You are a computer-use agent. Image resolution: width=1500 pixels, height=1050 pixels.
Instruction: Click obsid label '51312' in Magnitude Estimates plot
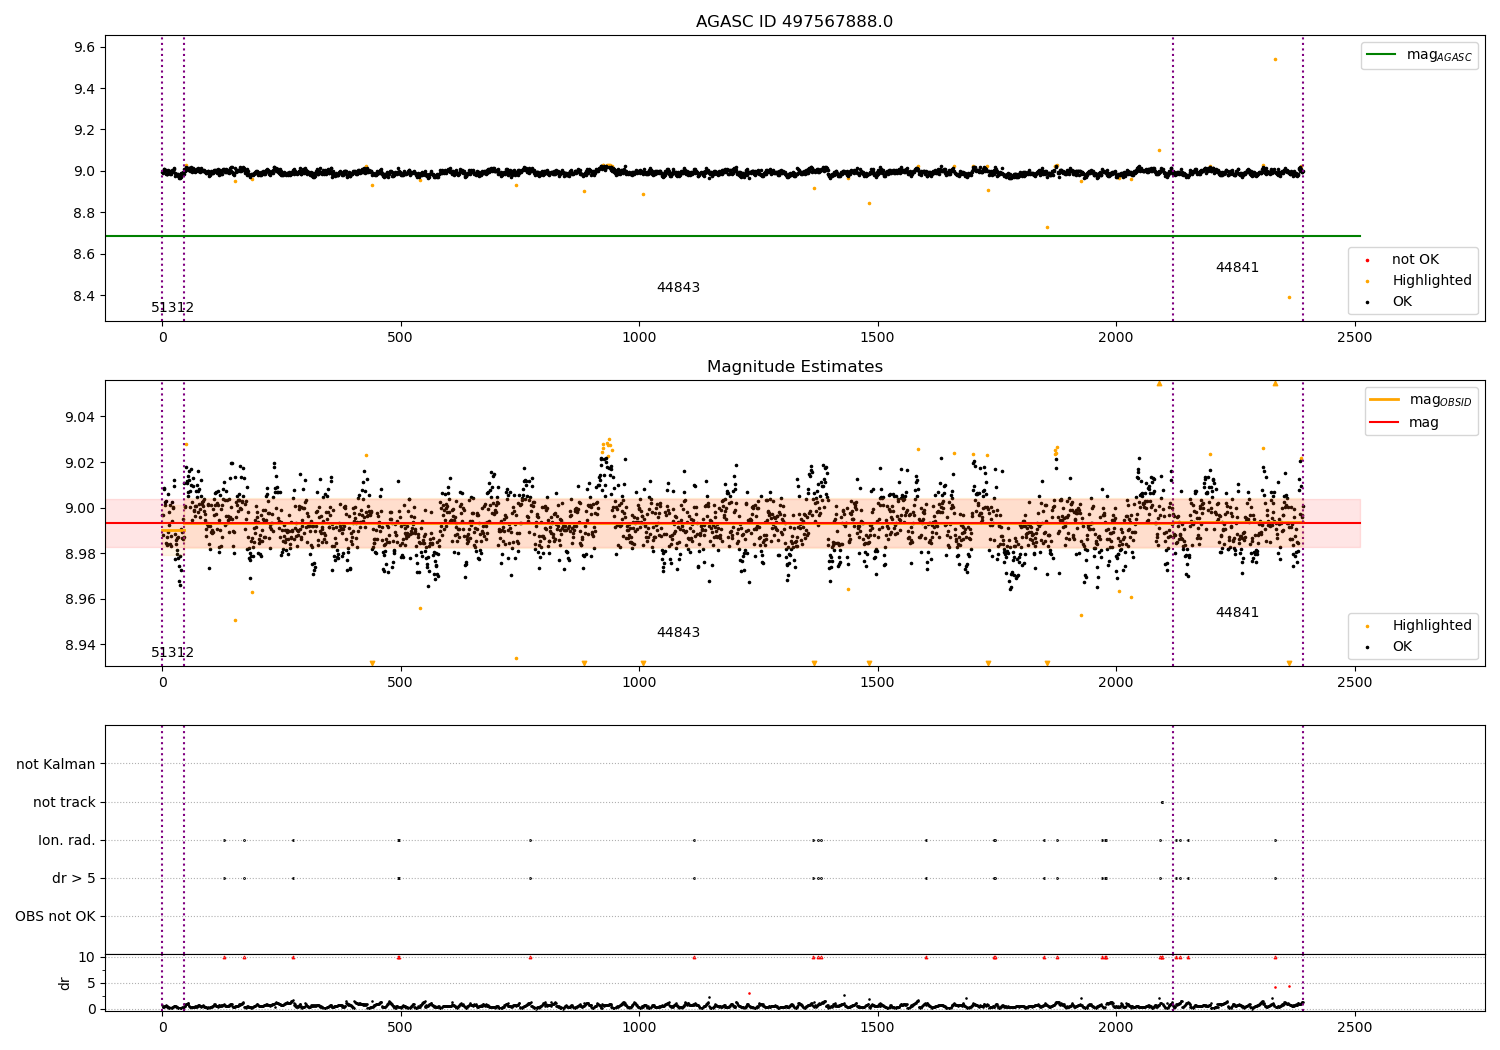point(173,653)
